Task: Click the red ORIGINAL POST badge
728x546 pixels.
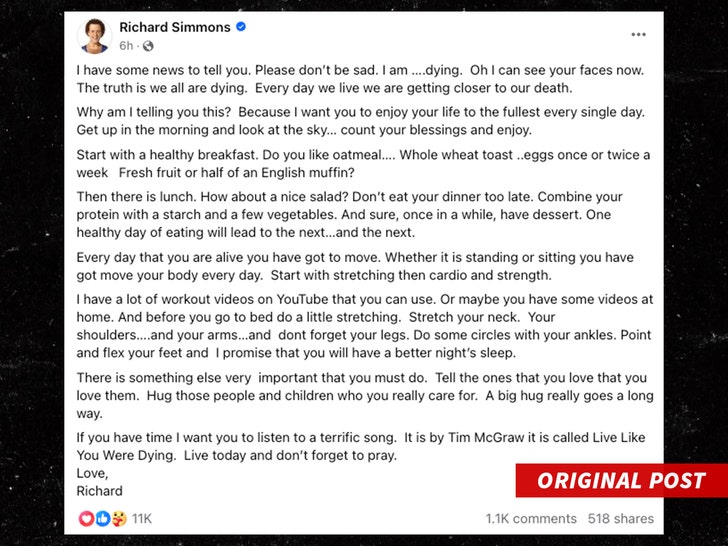Action: coord(621,481)
